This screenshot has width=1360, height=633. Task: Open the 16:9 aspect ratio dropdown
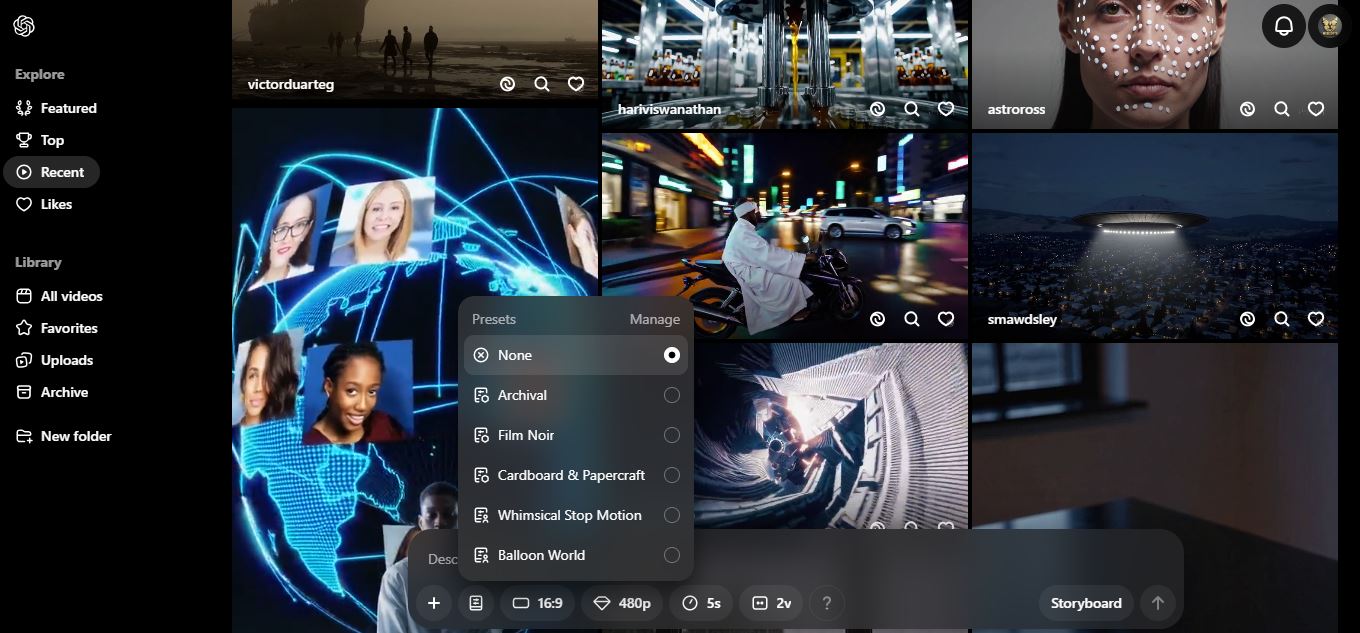[538, 603]
